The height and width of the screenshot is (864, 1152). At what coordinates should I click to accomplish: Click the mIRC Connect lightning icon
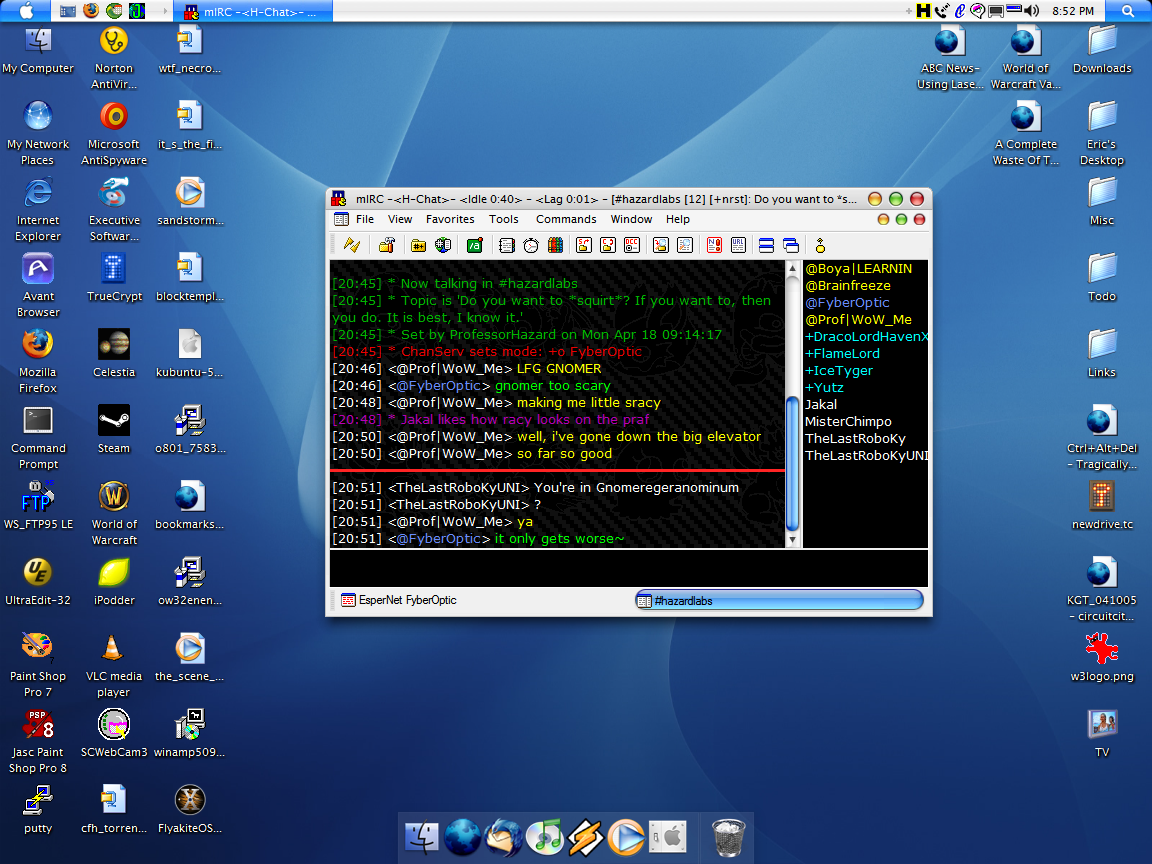tap(352, 245)
